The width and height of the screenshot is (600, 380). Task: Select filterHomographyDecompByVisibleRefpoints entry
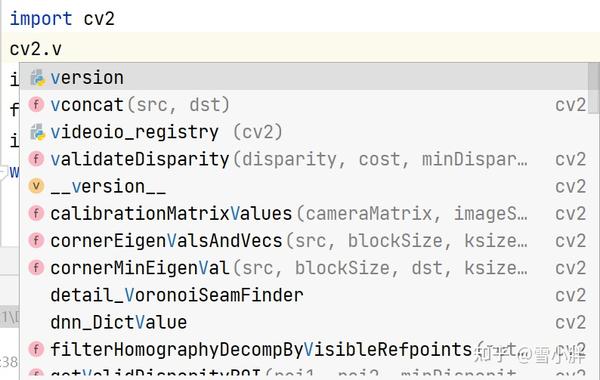click(x=304, y=349)
